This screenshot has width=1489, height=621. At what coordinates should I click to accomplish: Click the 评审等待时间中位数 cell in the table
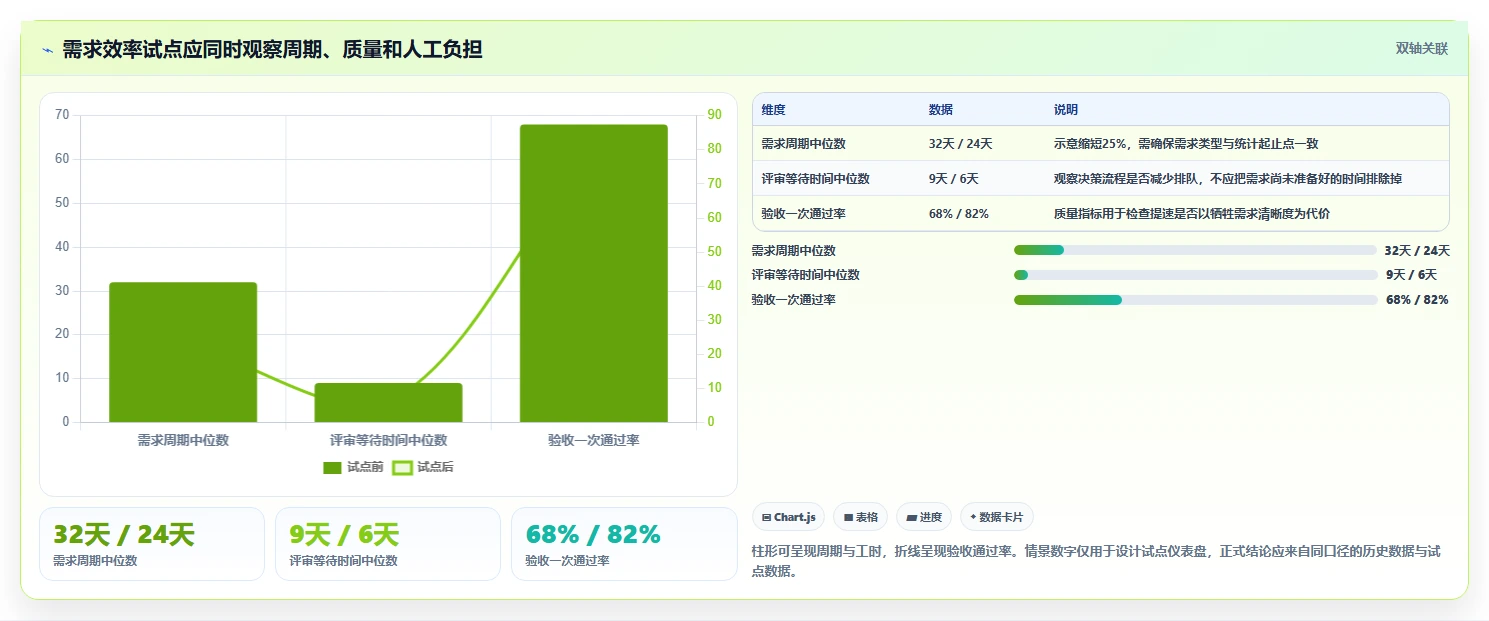[815, 179]
